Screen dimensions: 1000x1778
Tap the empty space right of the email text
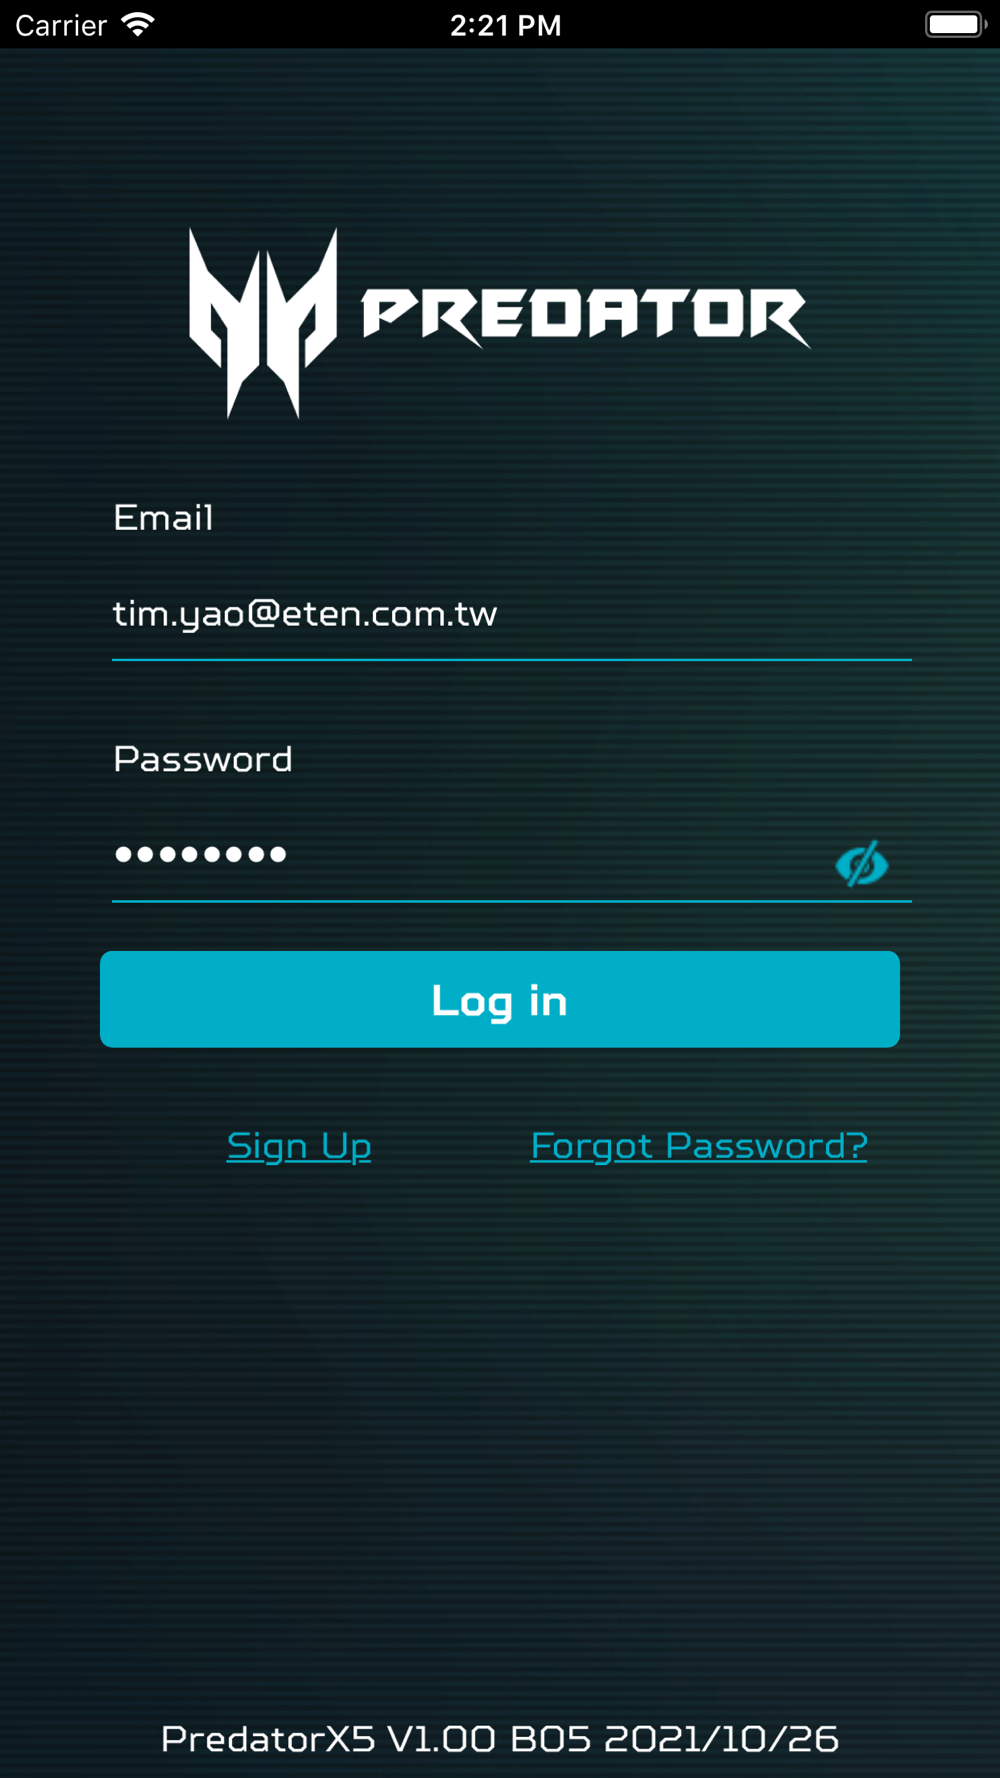705,613
